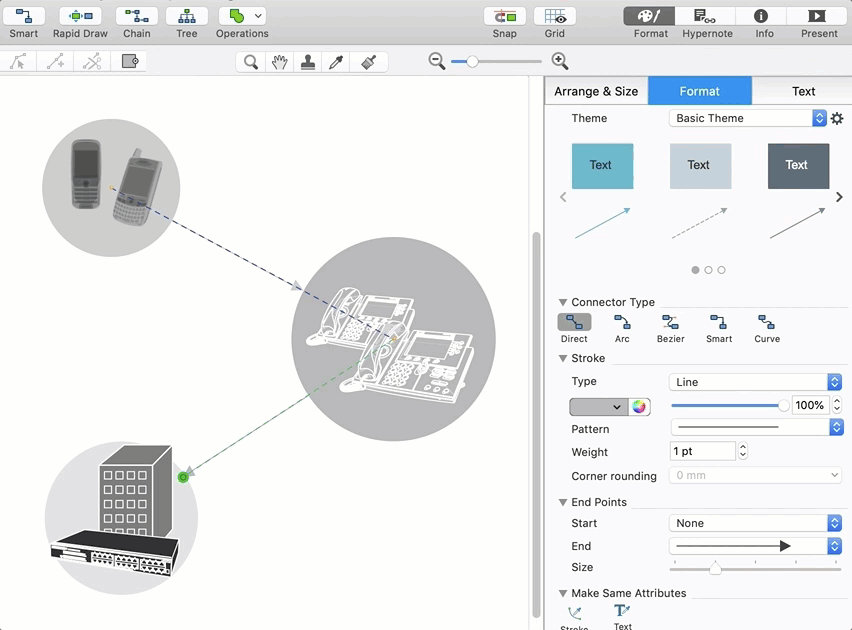Collapse the Connector Type section
Viewport: 852px width, 630px height.
click(563, 302)
